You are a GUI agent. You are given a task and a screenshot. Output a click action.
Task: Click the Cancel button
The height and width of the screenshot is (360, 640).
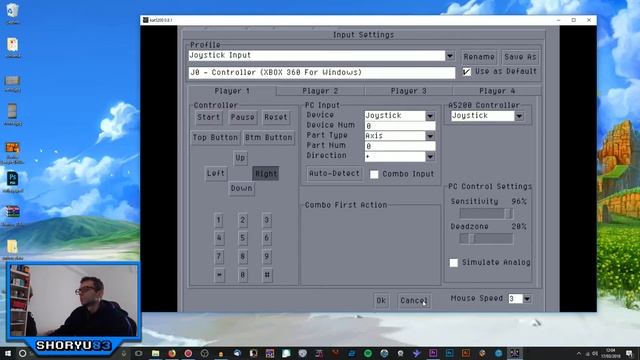(x=414, y=300)
